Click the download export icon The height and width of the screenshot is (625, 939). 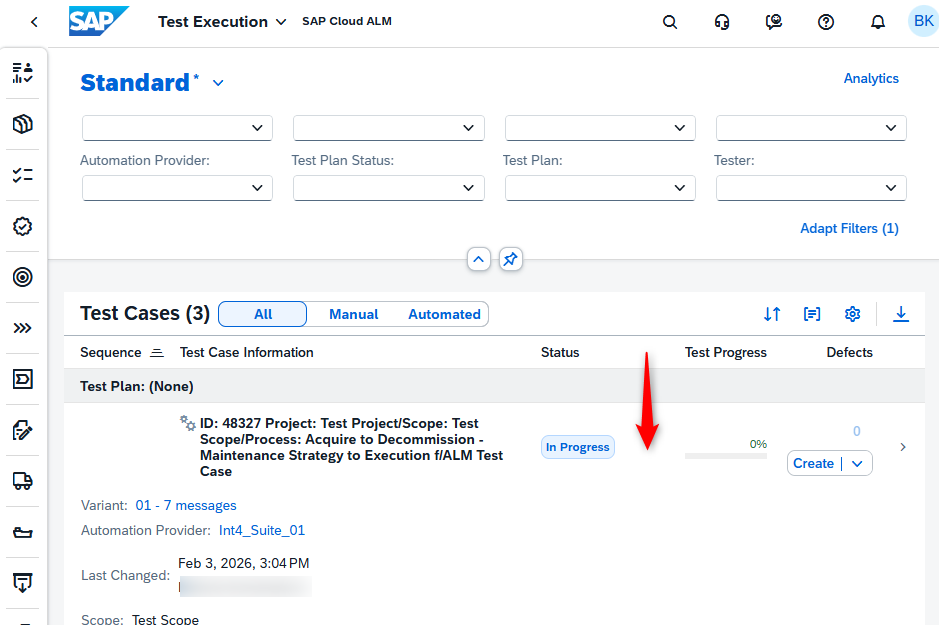(901, 314)
